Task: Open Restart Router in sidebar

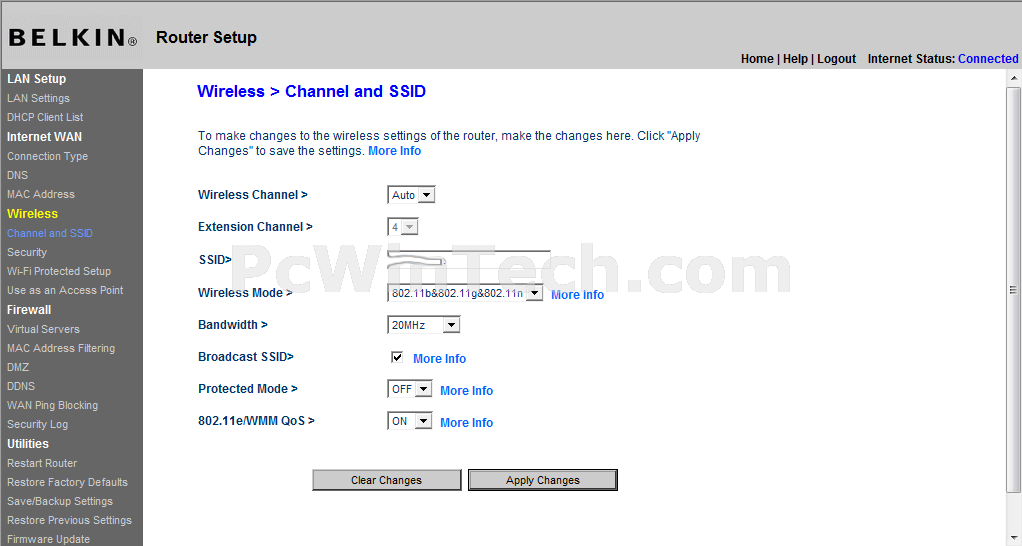Action: click(x=42, y=463)
